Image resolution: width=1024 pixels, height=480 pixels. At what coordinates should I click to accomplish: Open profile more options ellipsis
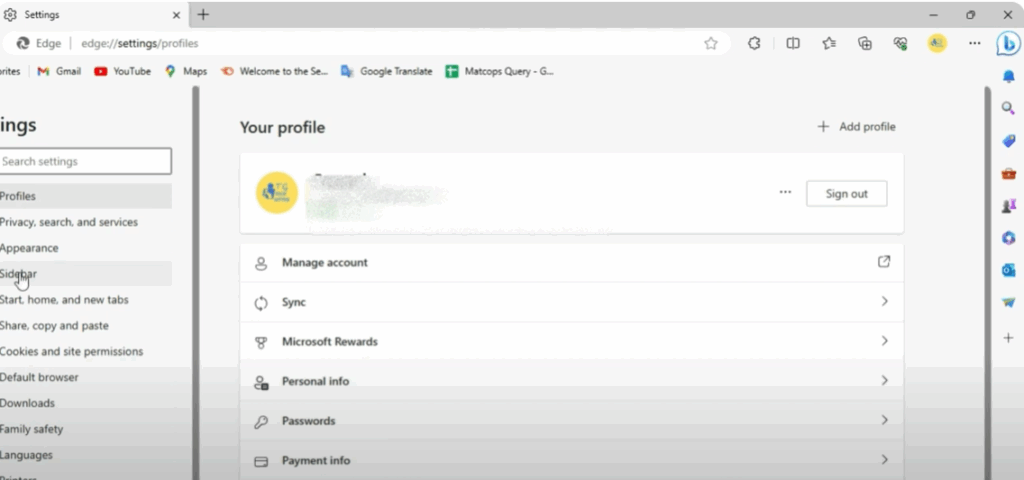(x=785, y=193)
